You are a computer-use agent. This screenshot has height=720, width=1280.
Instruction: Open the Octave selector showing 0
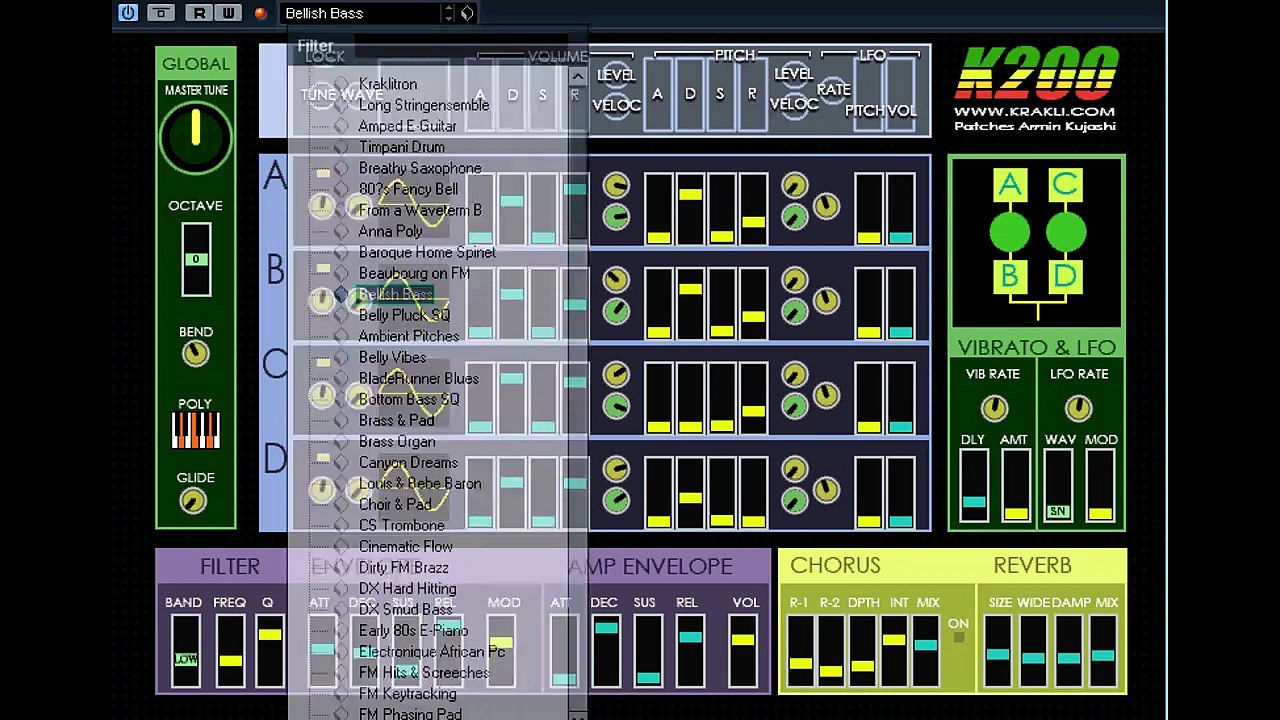tap(196, 259)
